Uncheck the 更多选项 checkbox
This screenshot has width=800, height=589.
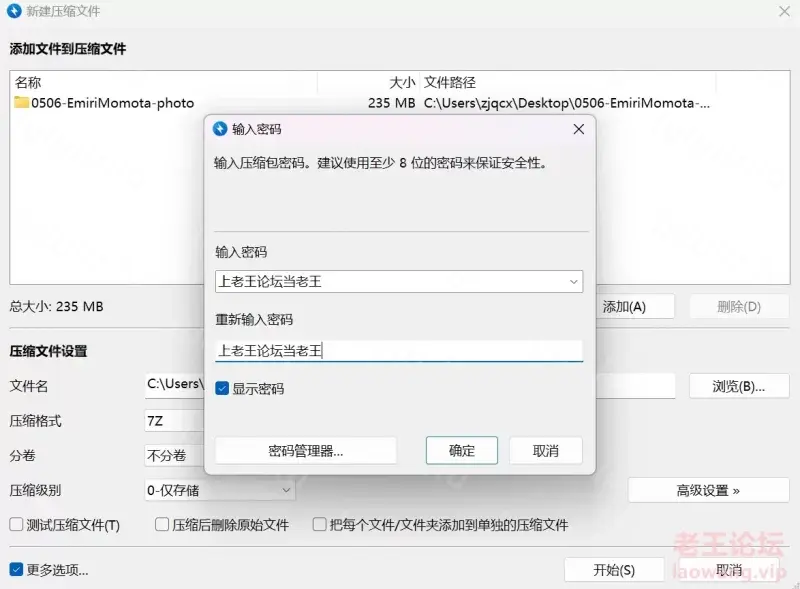(16, 569)
